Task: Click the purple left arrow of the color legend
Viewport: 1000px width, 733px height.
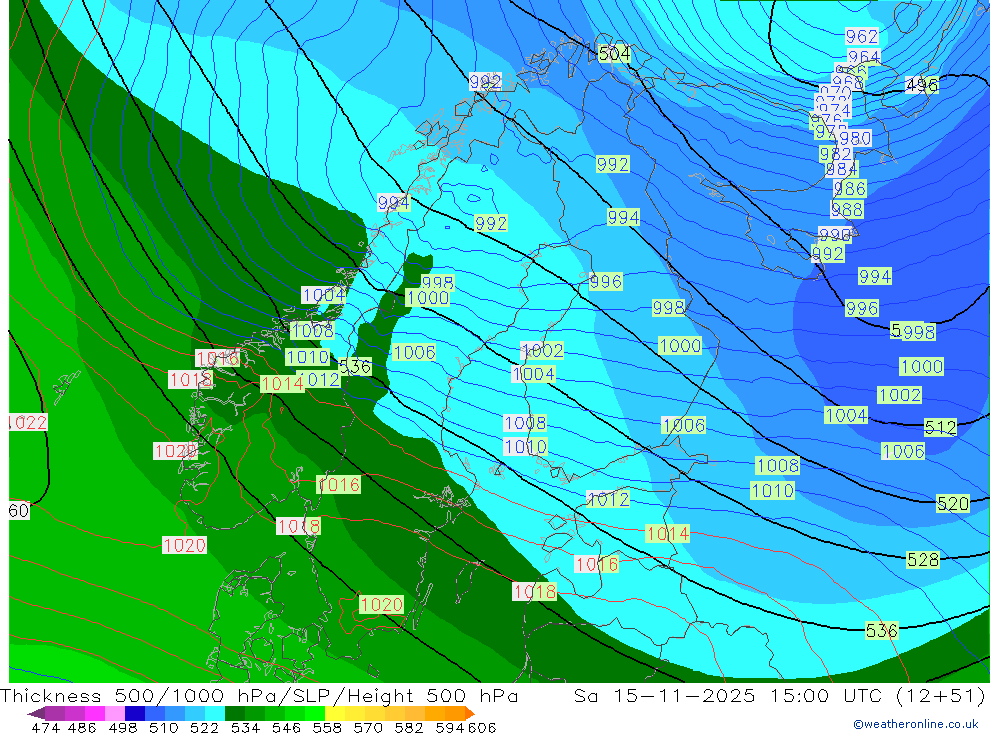Action: coord(36,714)
